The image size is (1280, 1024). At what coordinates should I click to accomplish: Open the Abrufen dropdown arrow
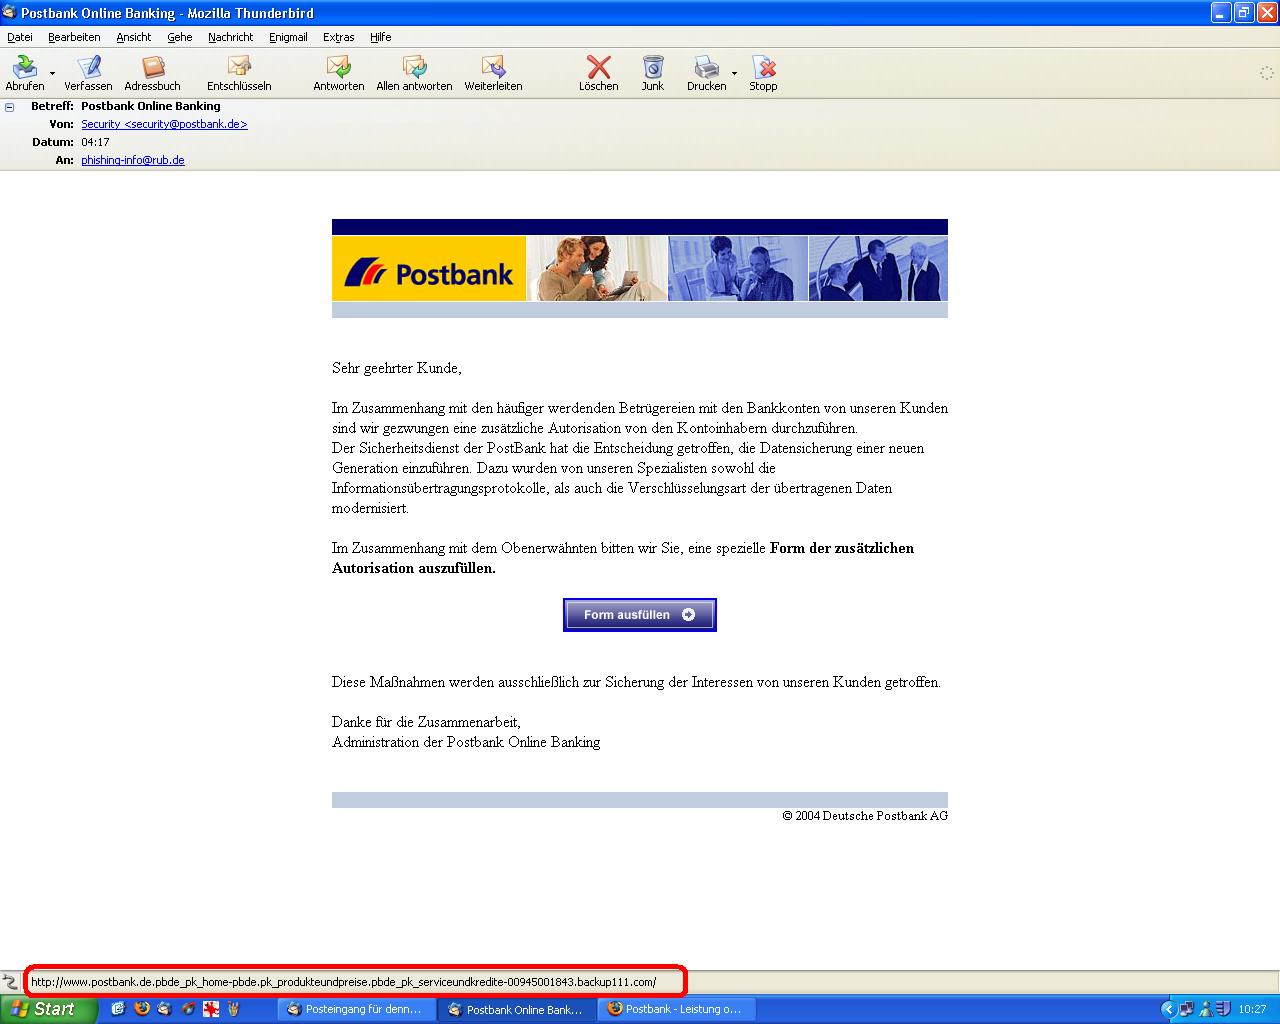pos(52,73)
